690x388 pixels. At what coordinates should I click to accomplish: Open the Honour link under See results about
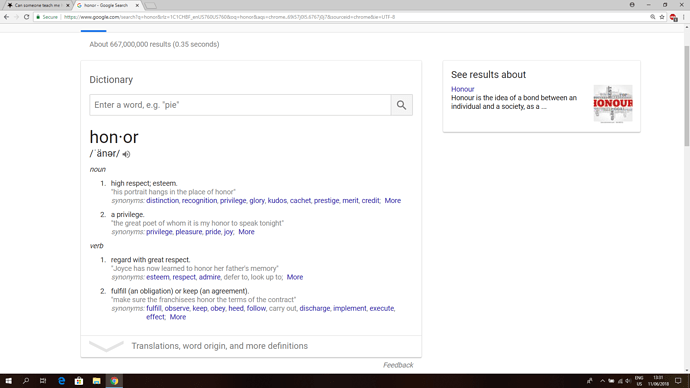click(x=462, y=89)
